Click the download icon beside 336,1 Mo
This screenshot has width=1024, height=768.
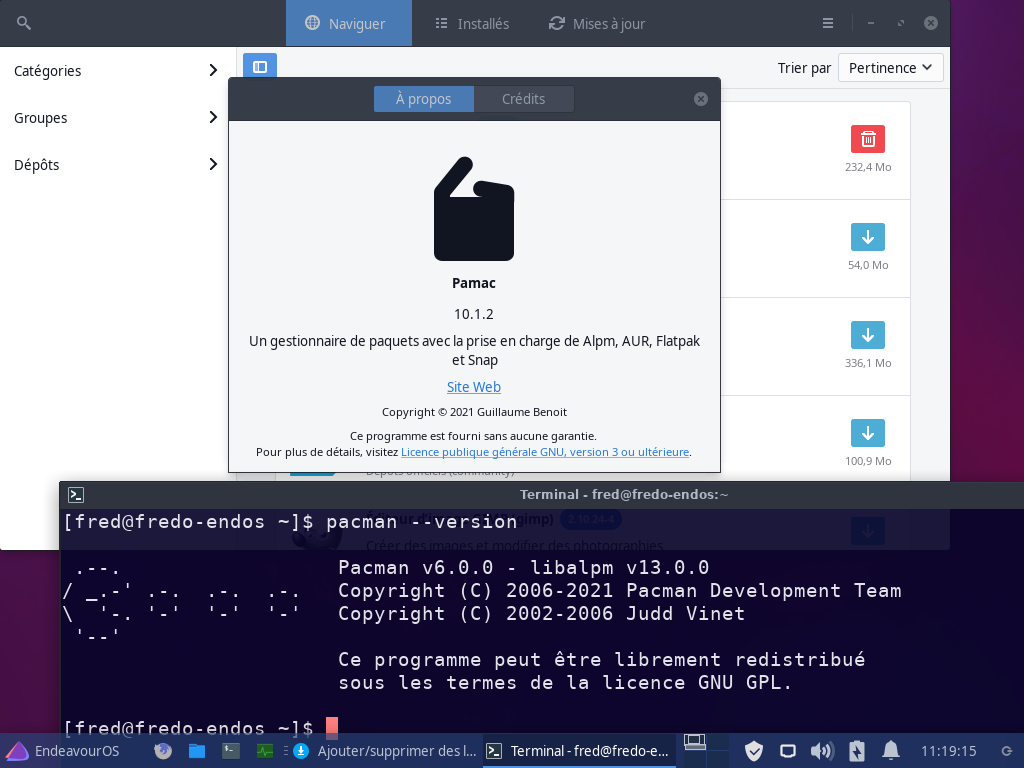point(867,335)
